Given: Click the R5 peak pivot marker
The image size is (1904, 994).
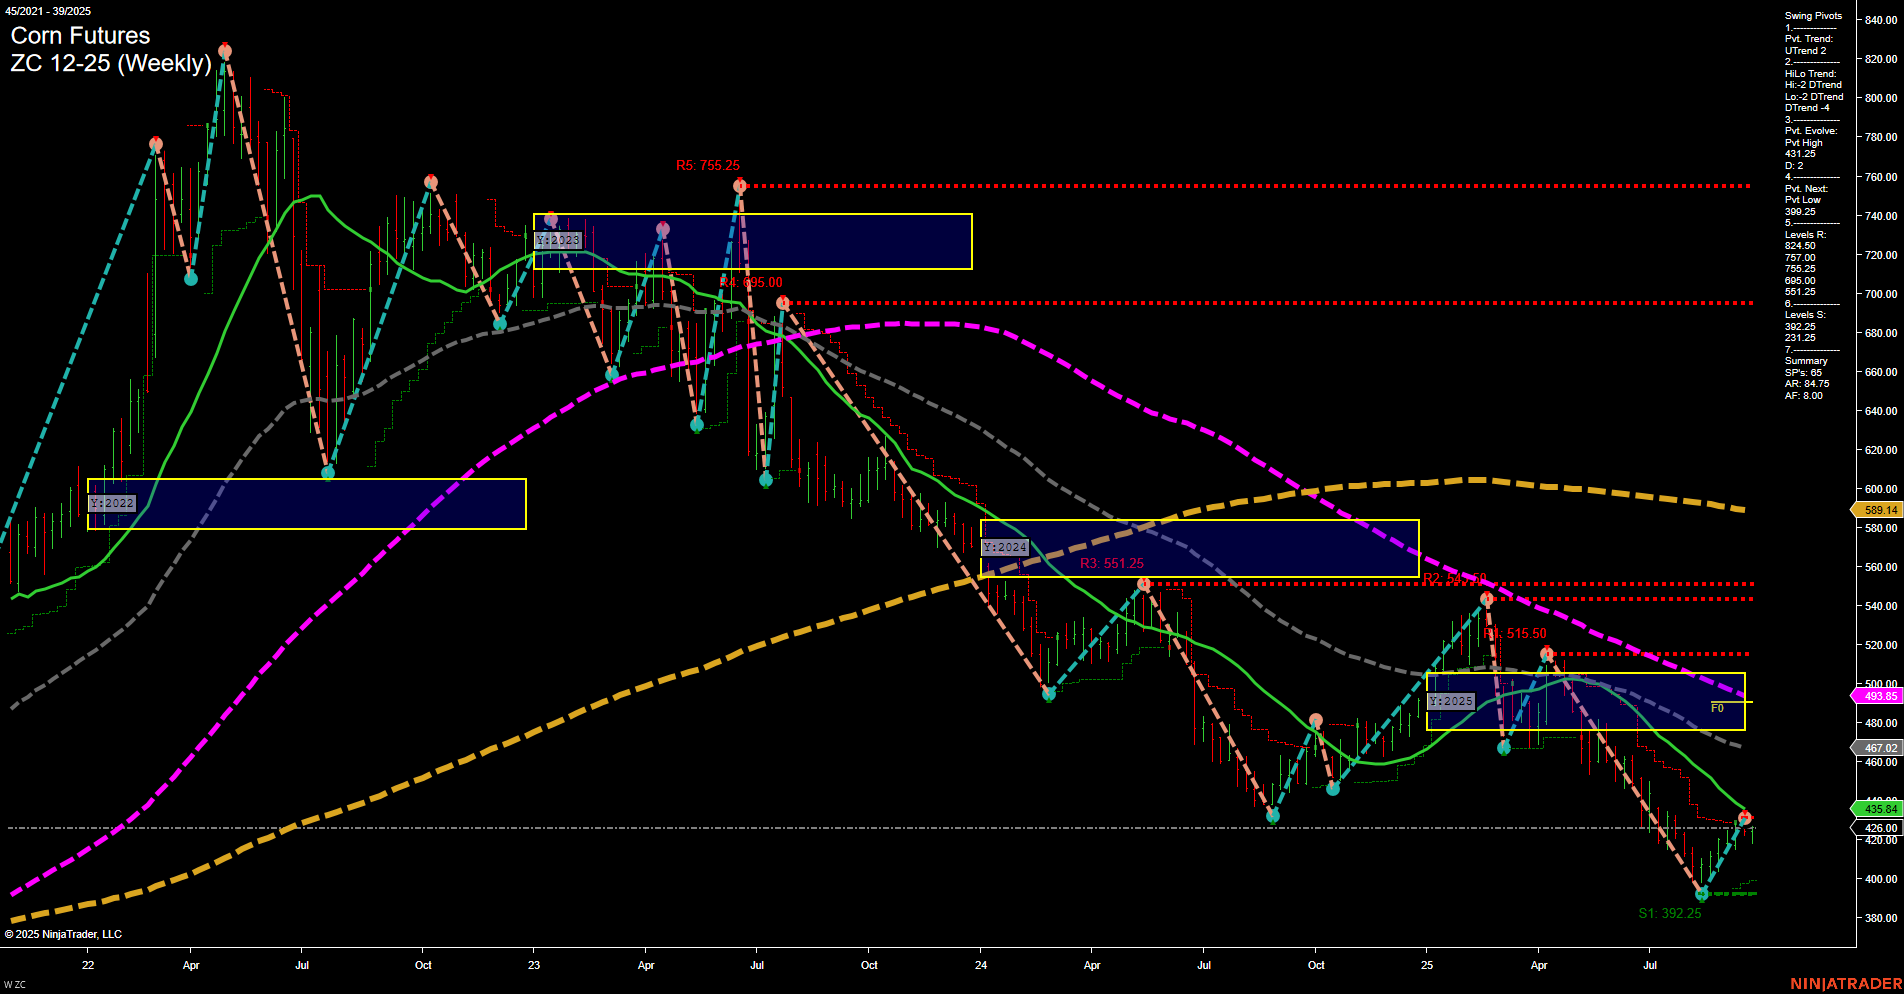Looking at the screenshot, I should pos(741,184).
